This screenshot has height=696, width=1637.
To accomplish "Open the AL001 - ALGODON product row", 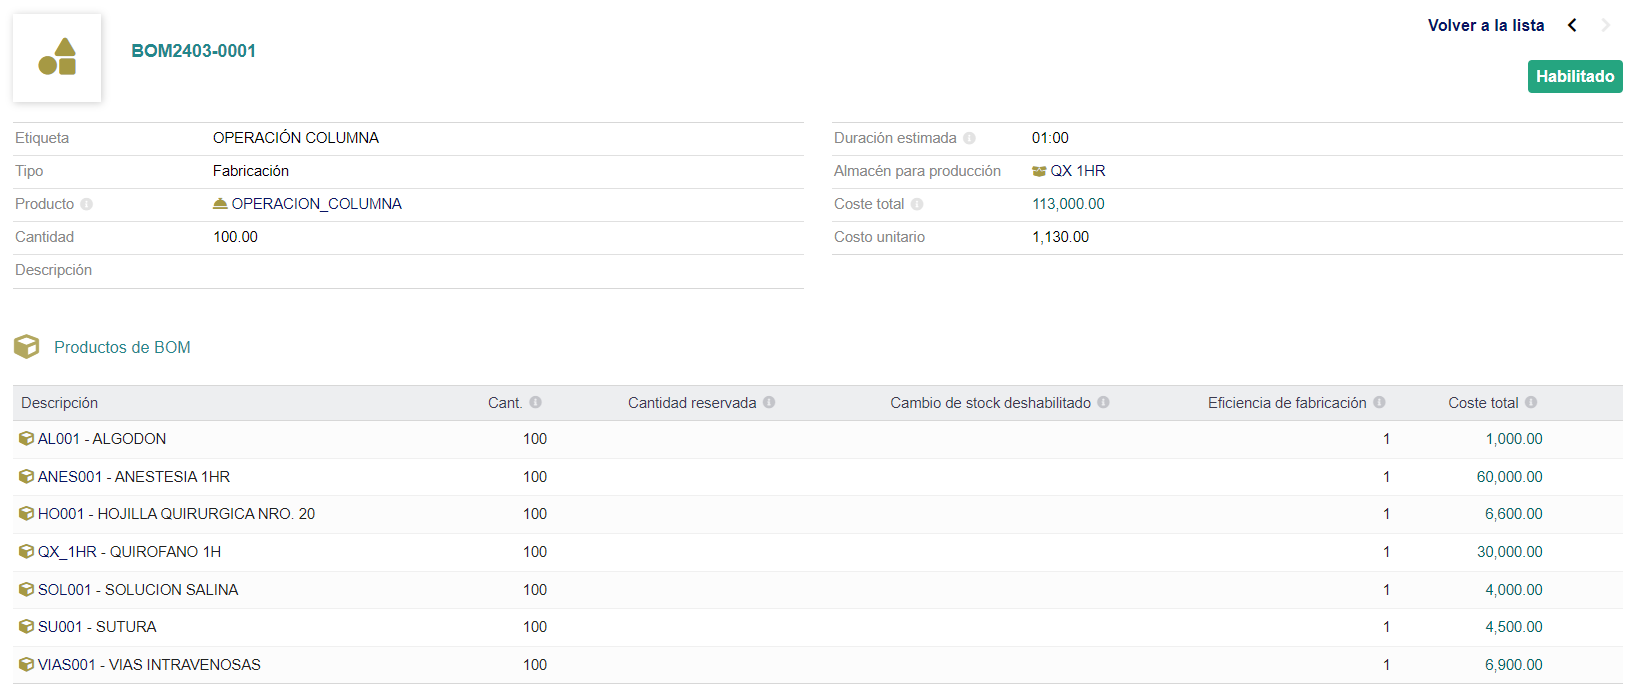I will [x=102, y=439].
